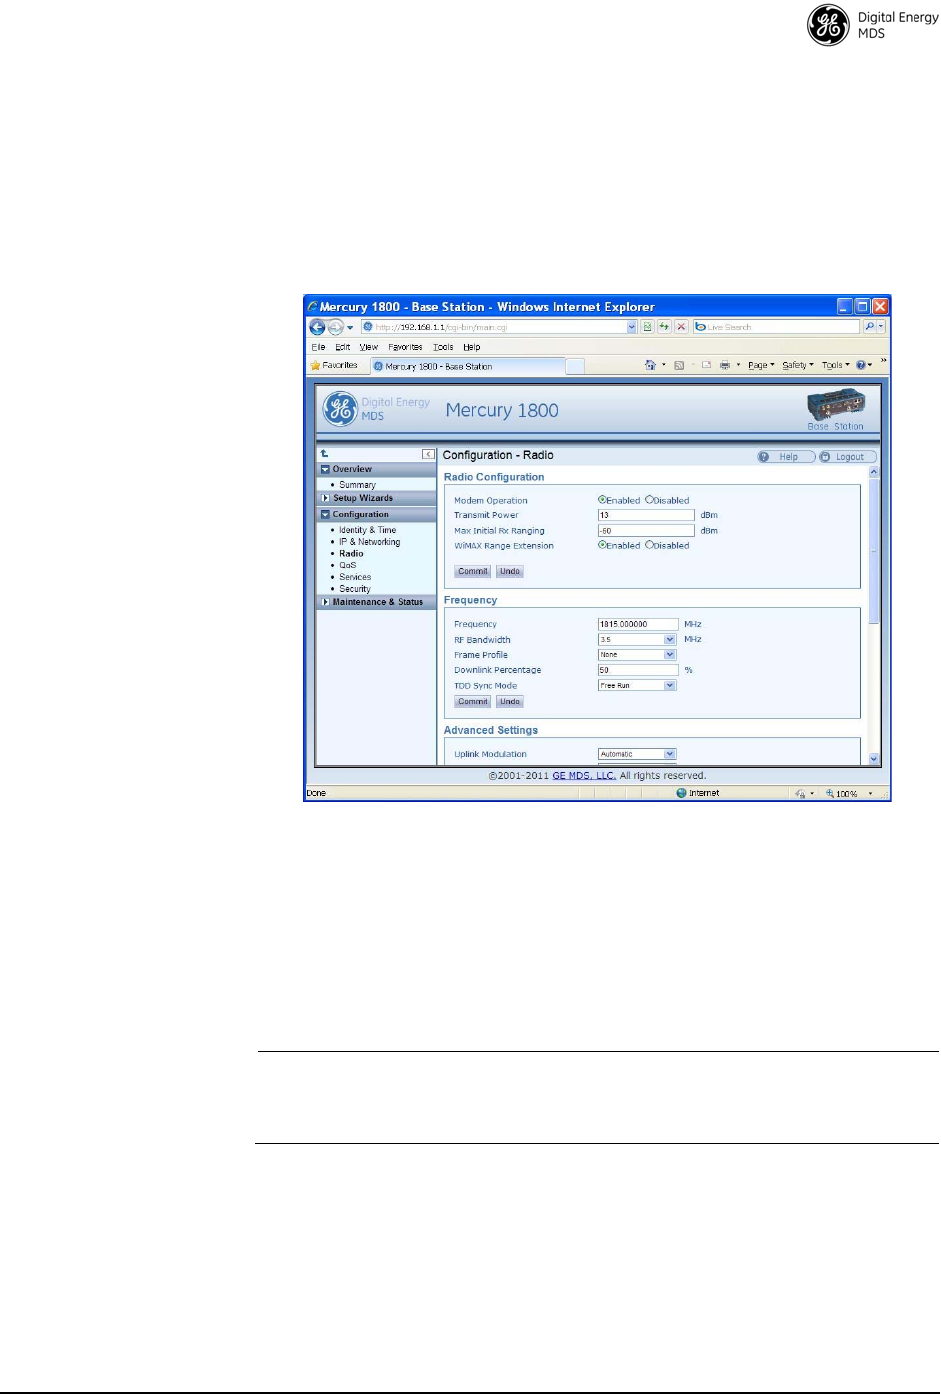Click the Help button on the page
The image size is (941, 1394).
pyautogui.click(x=785, y=457)
